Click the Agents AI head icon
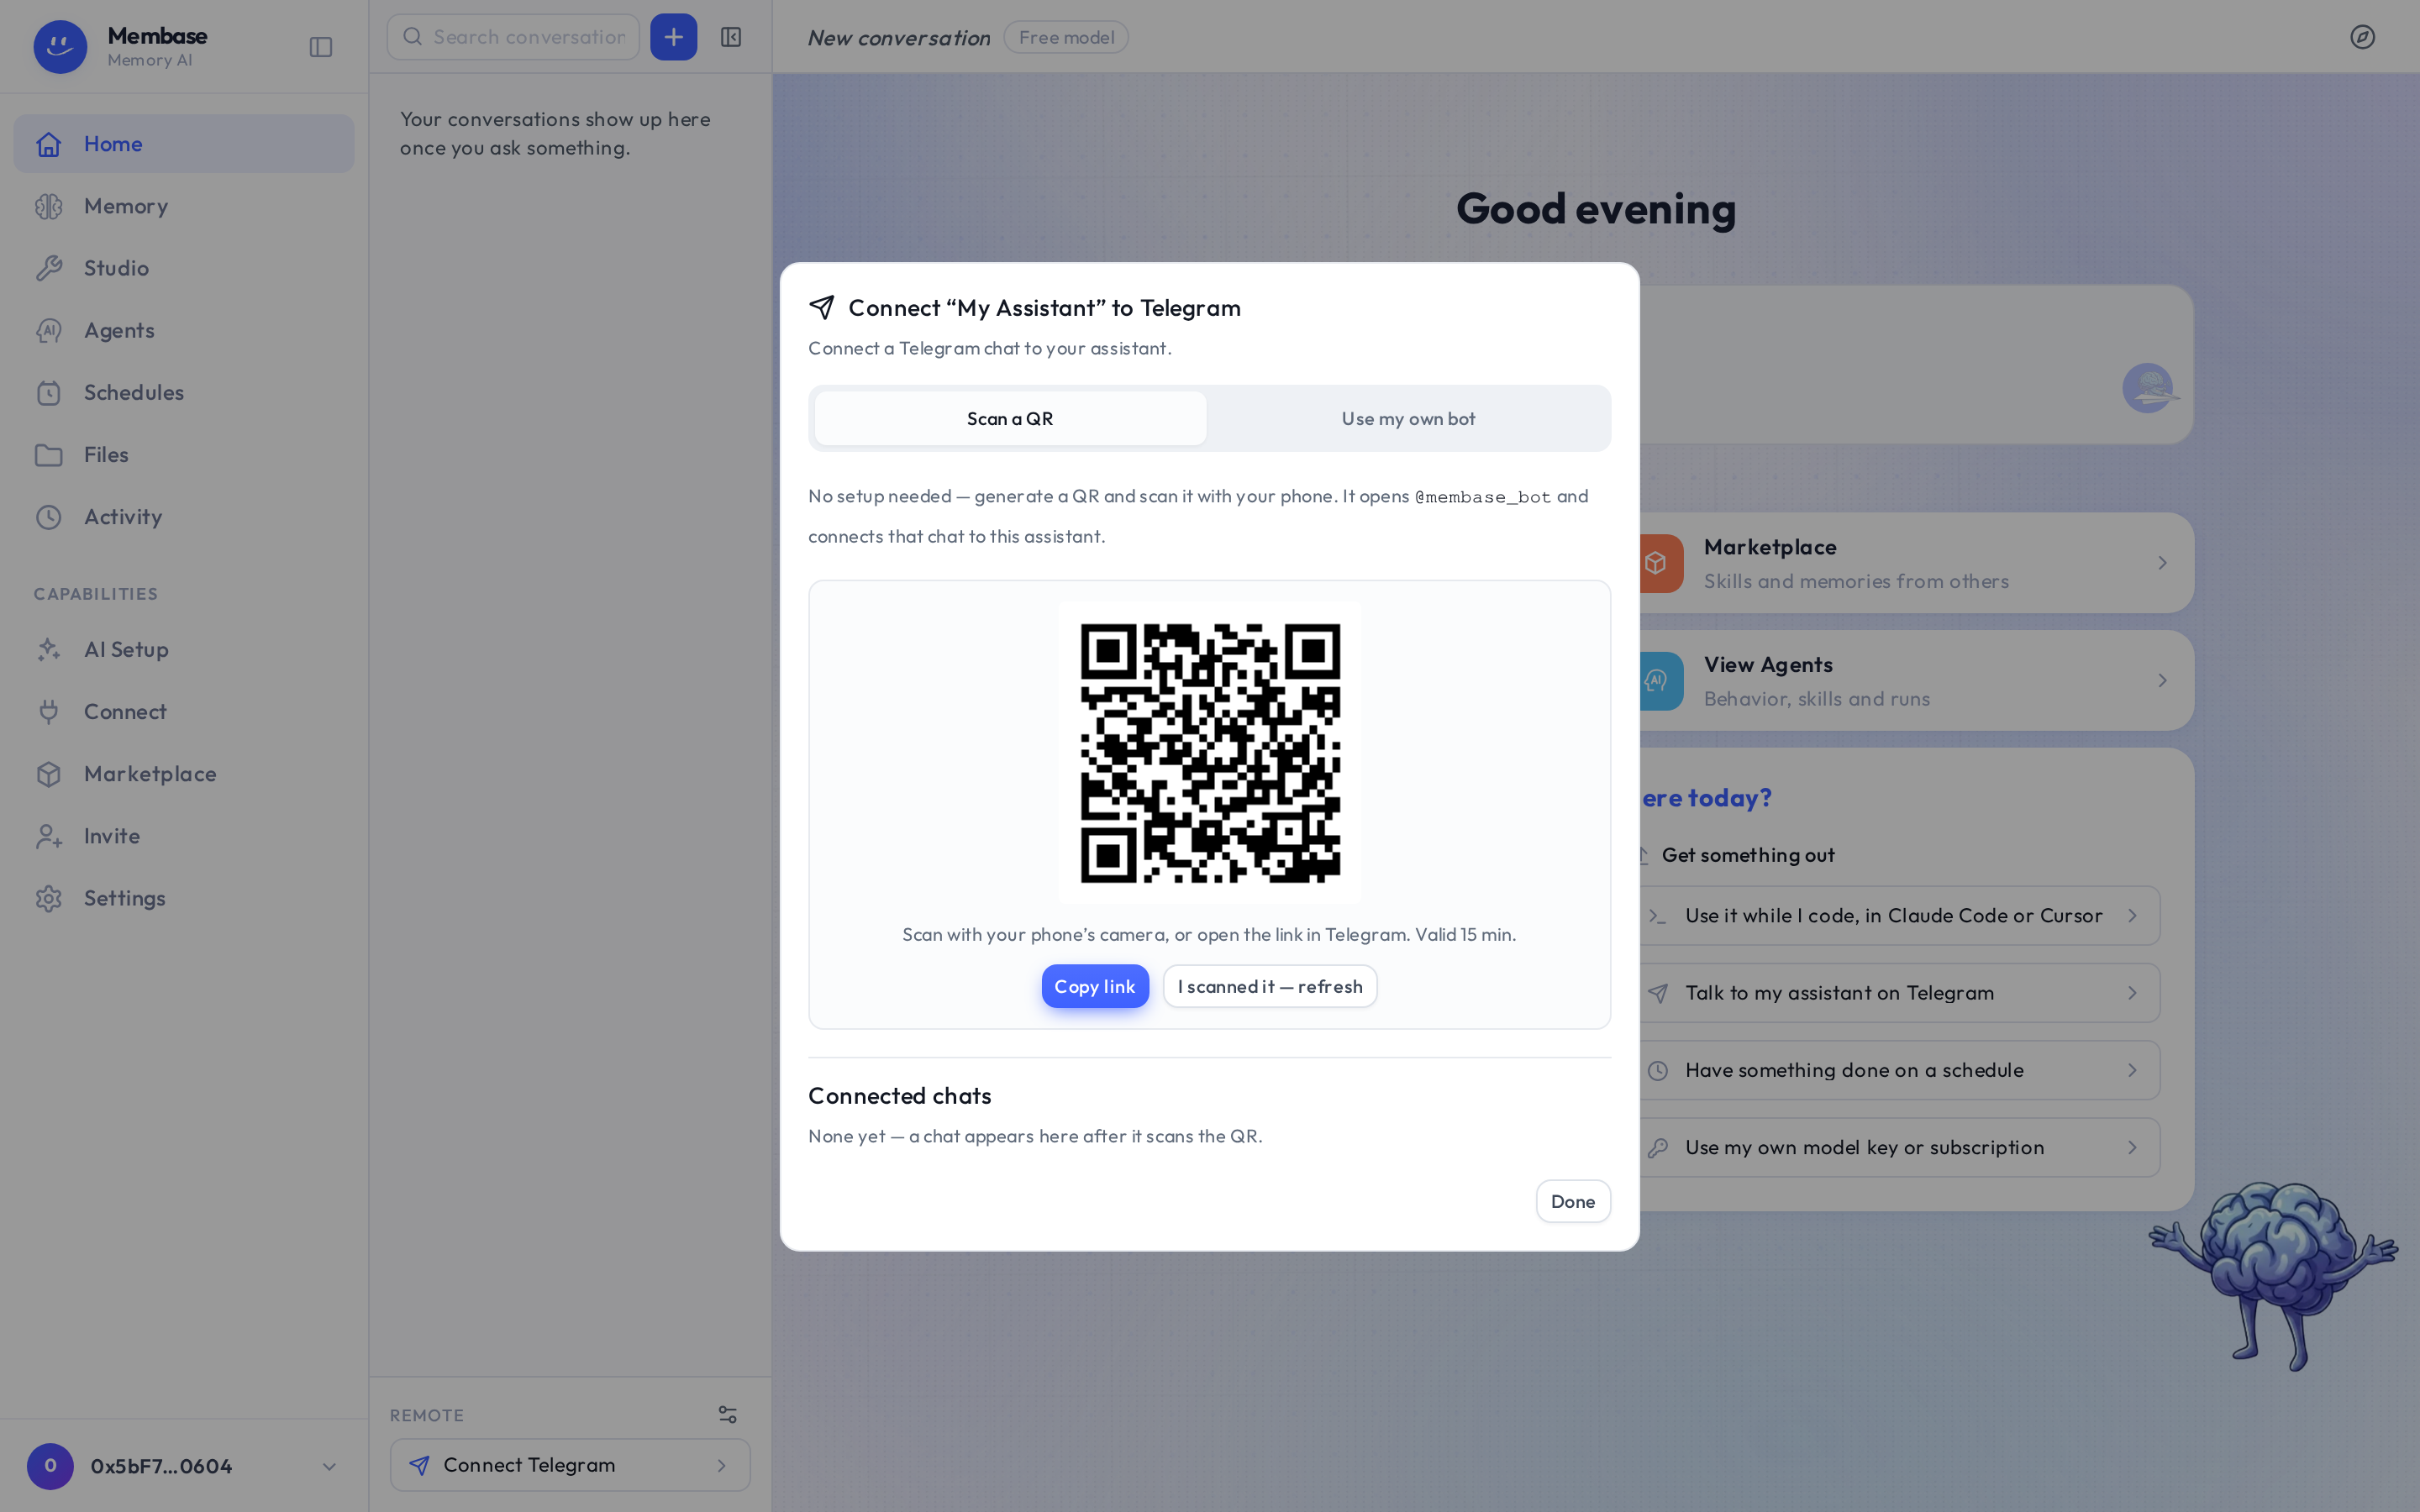Image resolution: width=2420 pixels, height=1512 pixels. [x=49, y=330]
